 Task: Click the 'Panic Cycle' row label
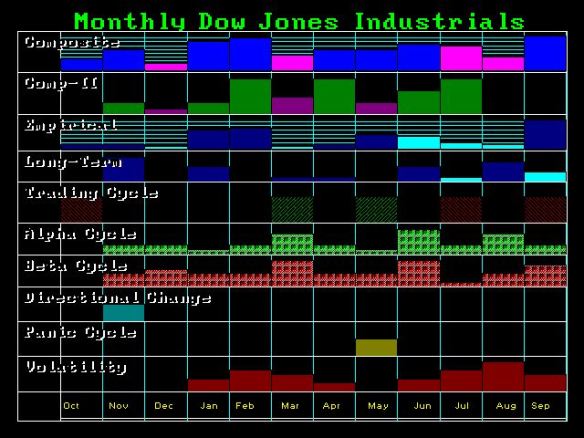pyautogui.click(x=80, y=332)
